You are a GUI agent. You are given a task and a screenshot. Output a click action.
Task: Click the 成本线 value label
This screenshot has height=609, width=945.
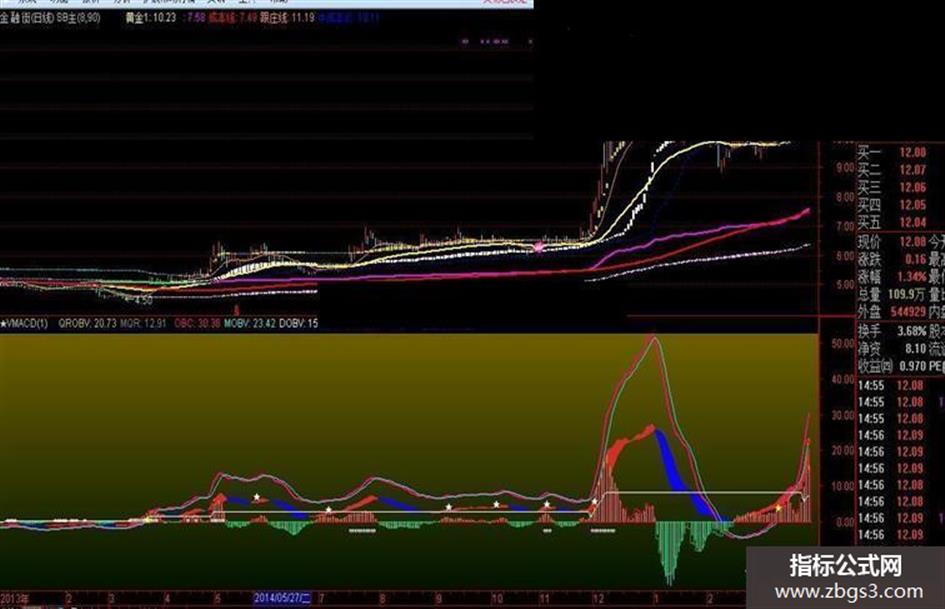point(233,18)
